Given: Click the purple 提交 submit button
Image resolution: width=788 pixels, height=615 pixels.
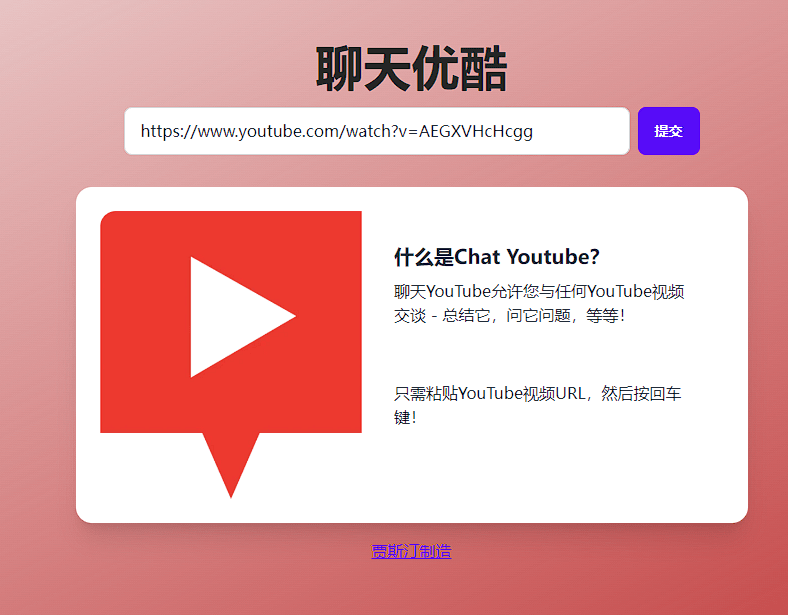Looking at the screenshot, I should tap(668, 131).
